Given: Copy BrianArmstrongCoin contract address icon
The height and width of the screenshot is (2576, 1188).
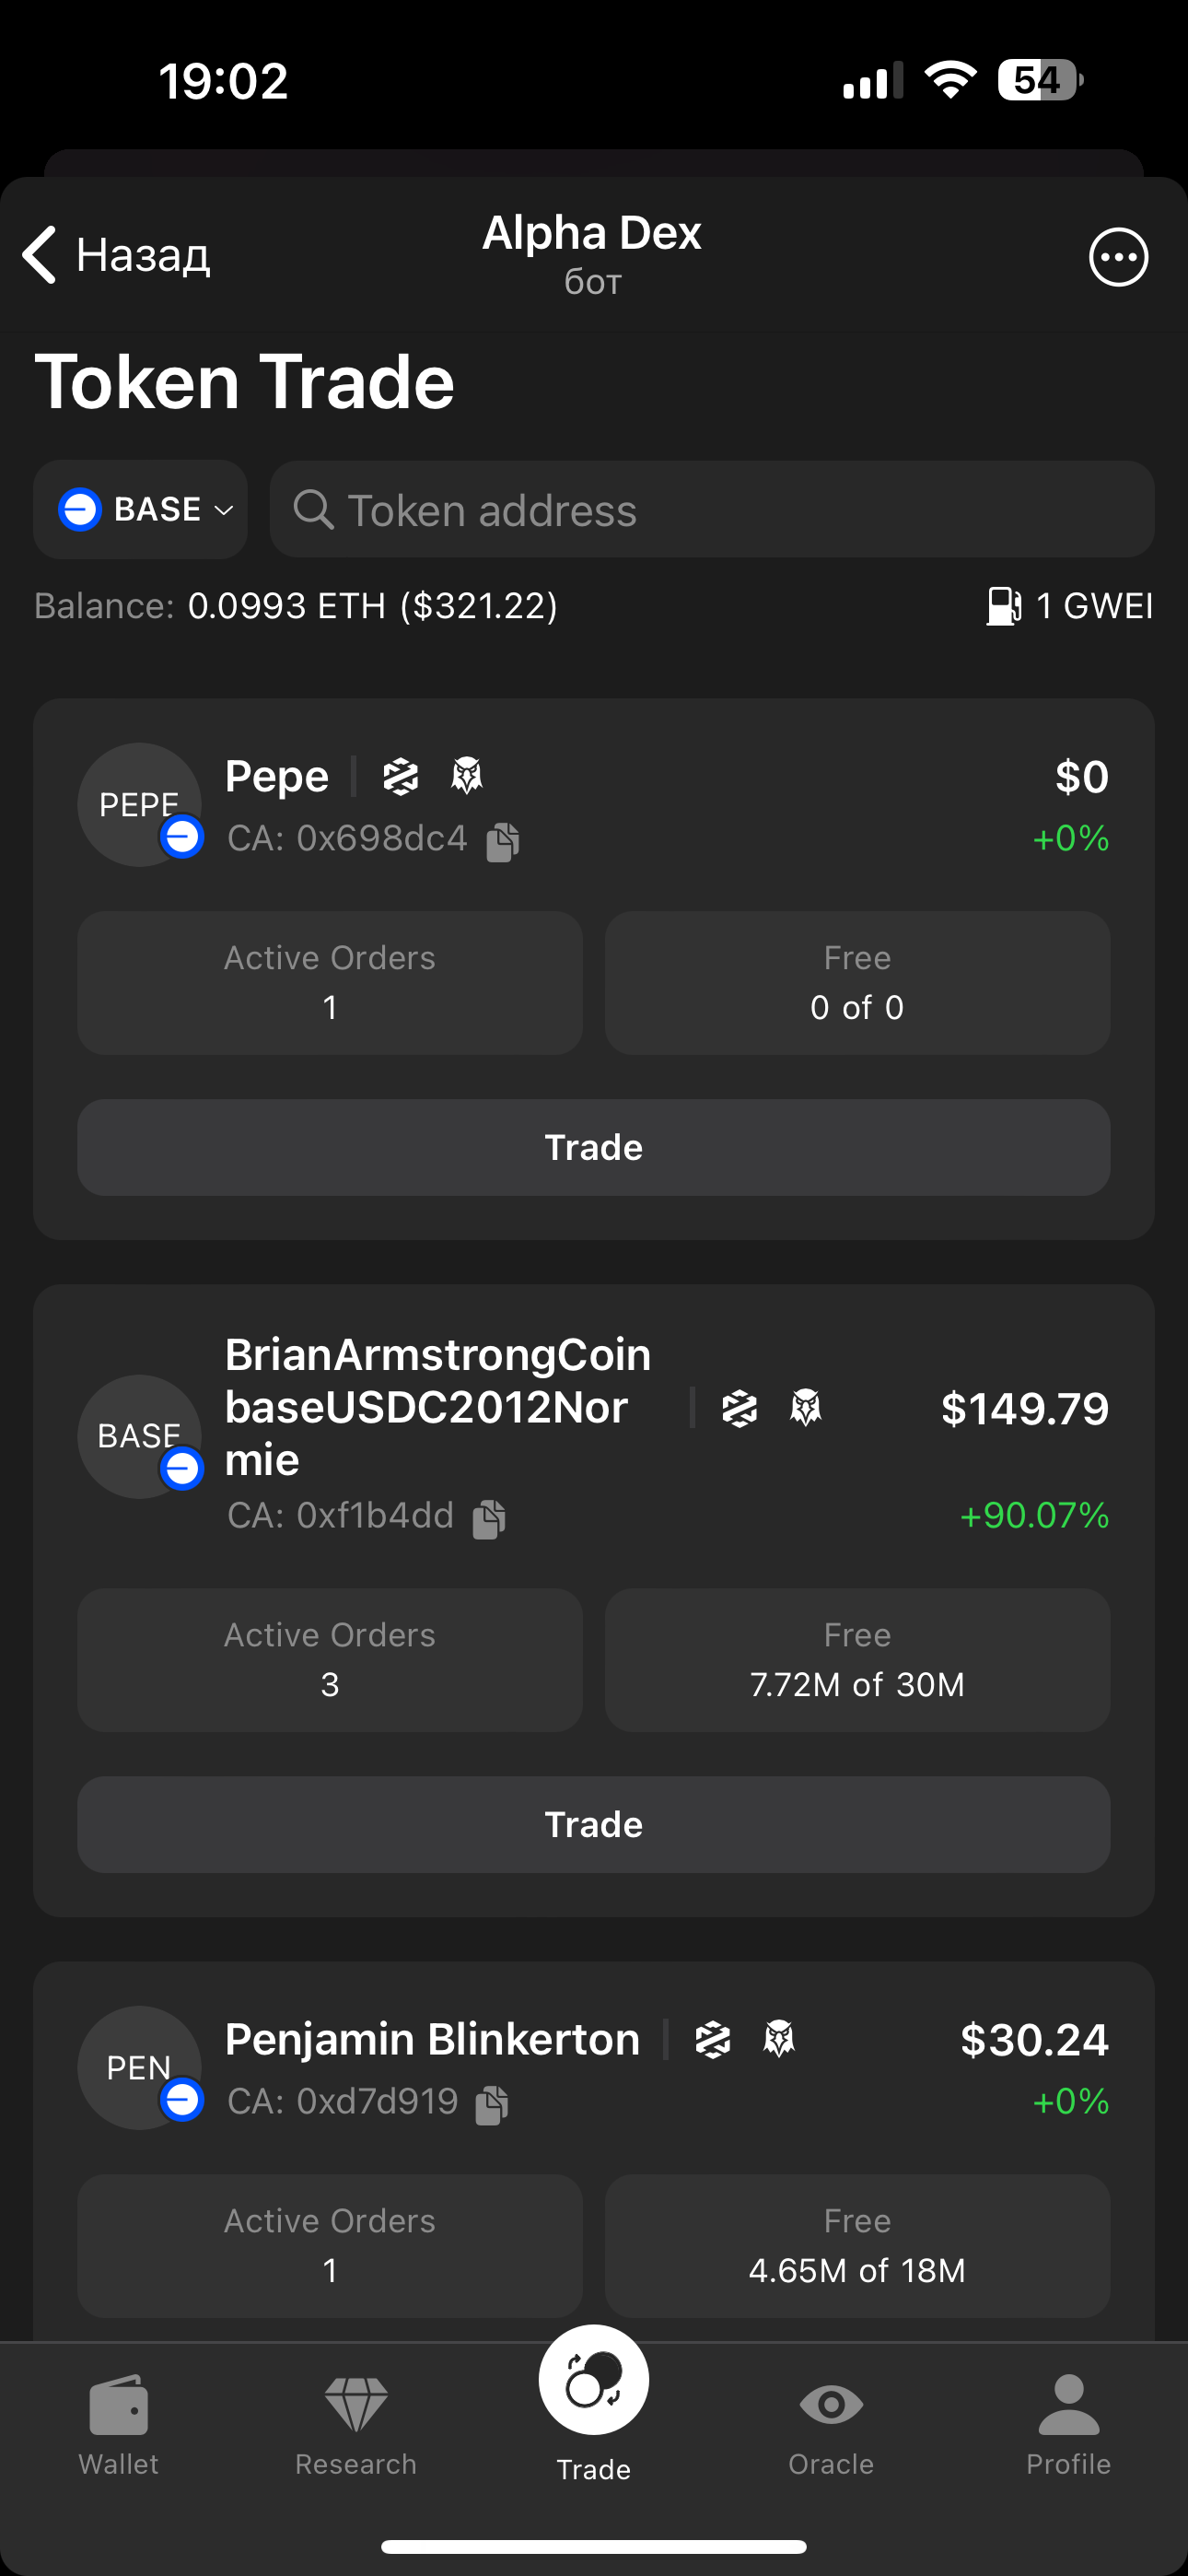Looking at the screenshot, I should (489, 1518).
